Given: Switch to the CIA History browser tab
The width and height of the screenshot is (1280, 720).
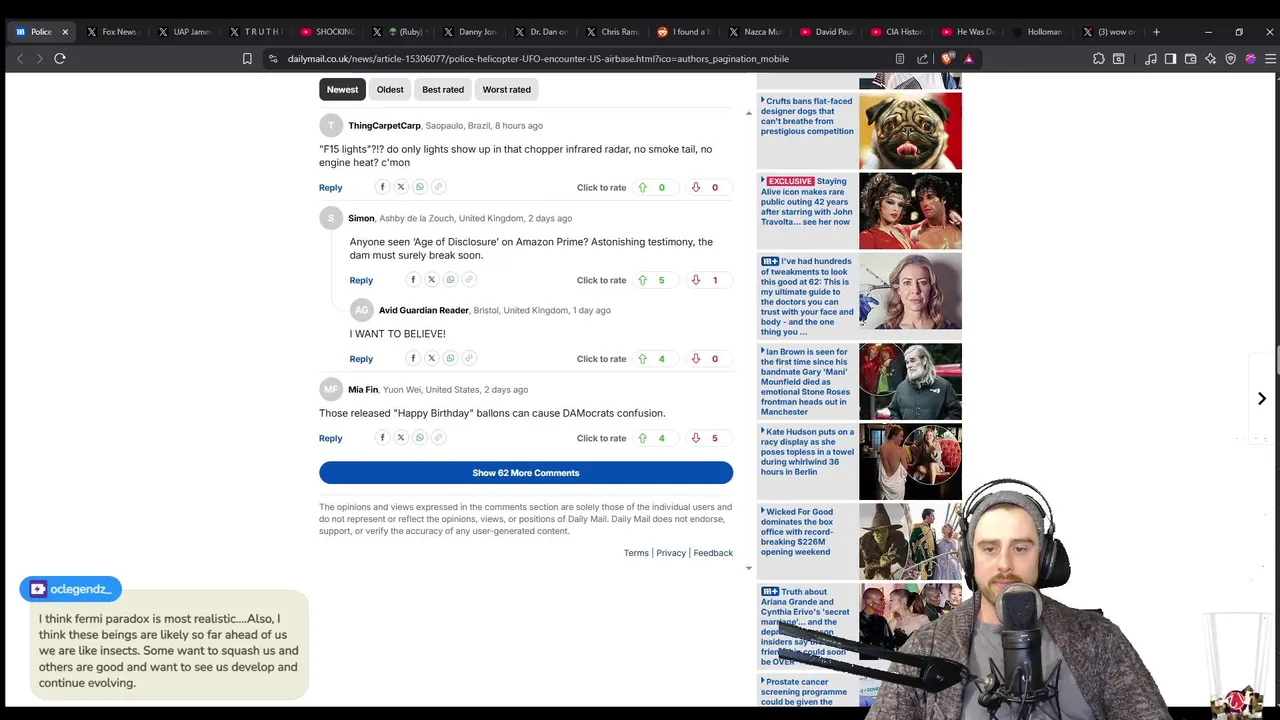Looking at the screenshot, I should point(898,32).
